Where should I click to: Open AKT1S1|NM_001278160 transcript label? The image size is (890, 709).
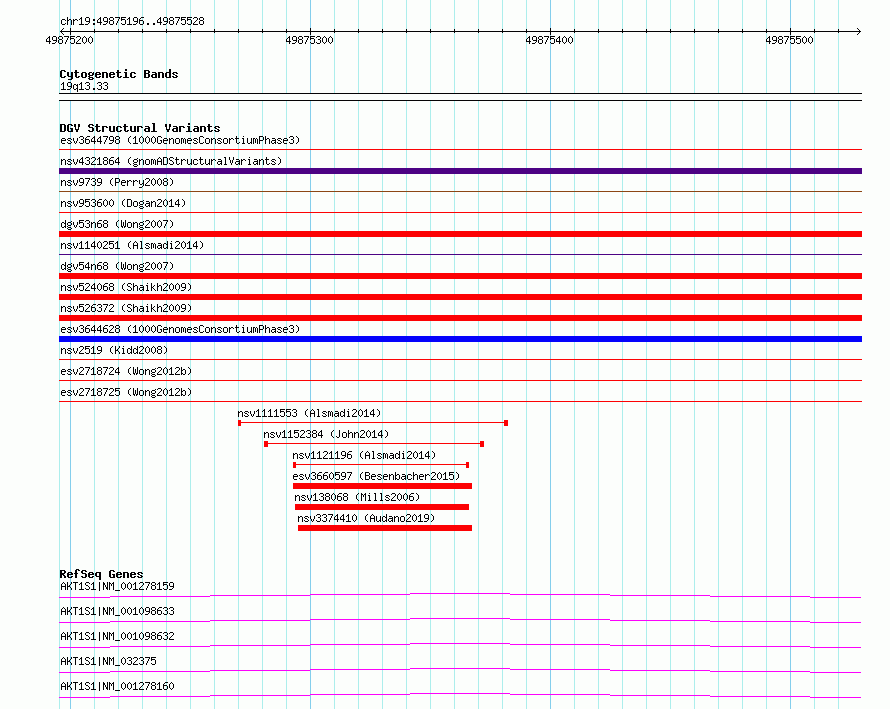(x=117, y=686)
